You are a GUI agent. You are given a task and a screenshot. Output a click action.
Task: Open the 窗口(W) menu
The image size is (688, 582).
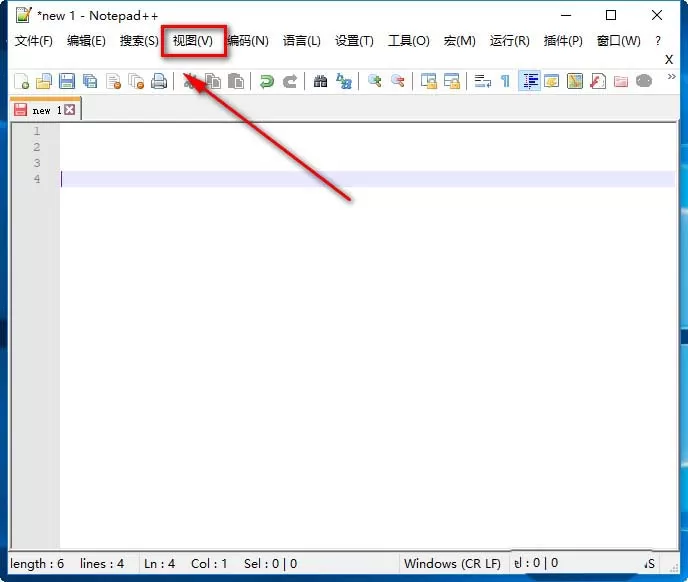click(619, 41)
